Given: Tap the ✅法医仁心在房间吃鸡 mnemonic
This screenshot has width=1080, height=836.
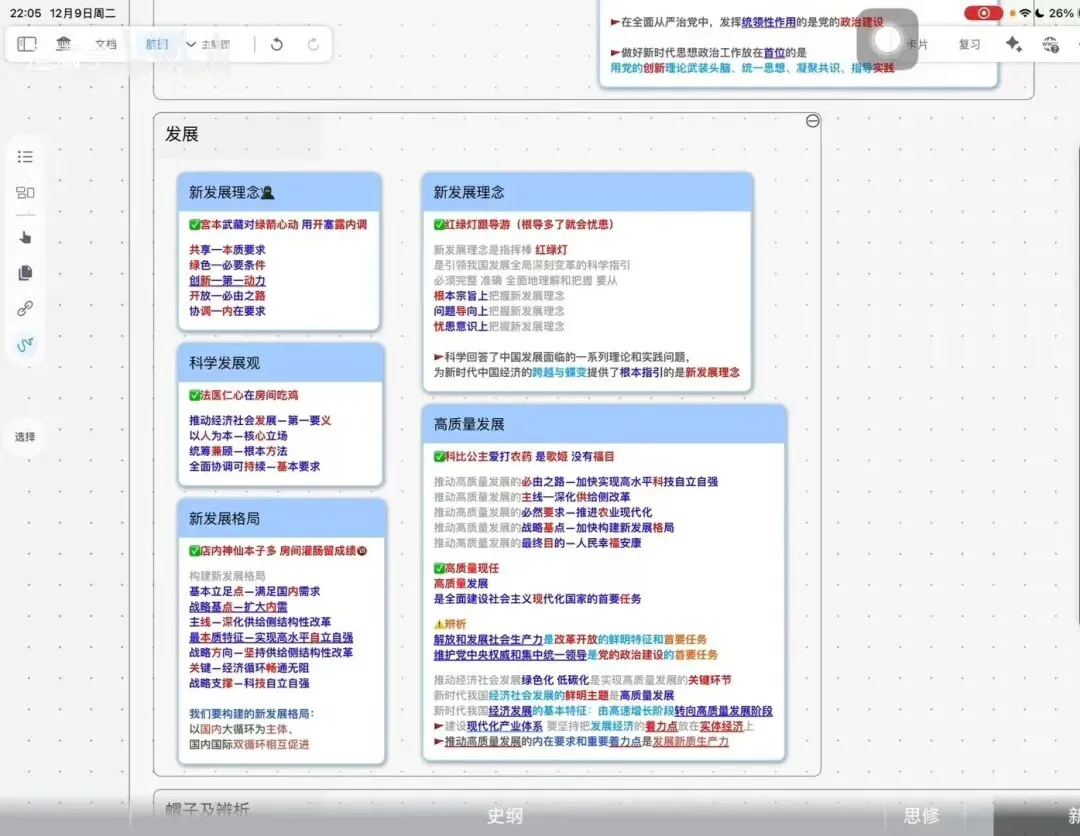Looking at the screenshot, I should (x=244, y=395).
